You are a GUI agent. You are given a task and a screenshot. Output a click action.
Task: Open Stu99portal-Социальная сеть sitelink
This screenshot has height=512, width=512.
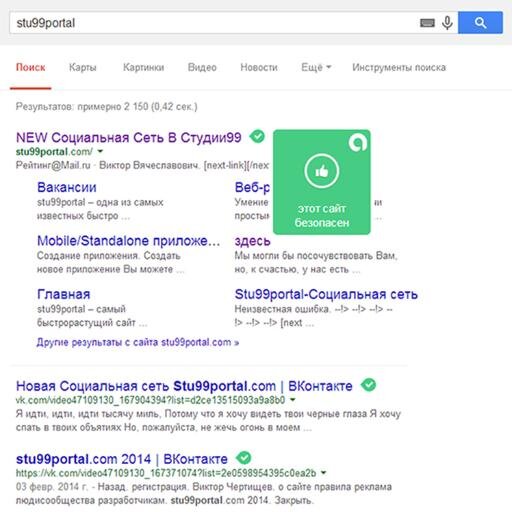point(326,294)
